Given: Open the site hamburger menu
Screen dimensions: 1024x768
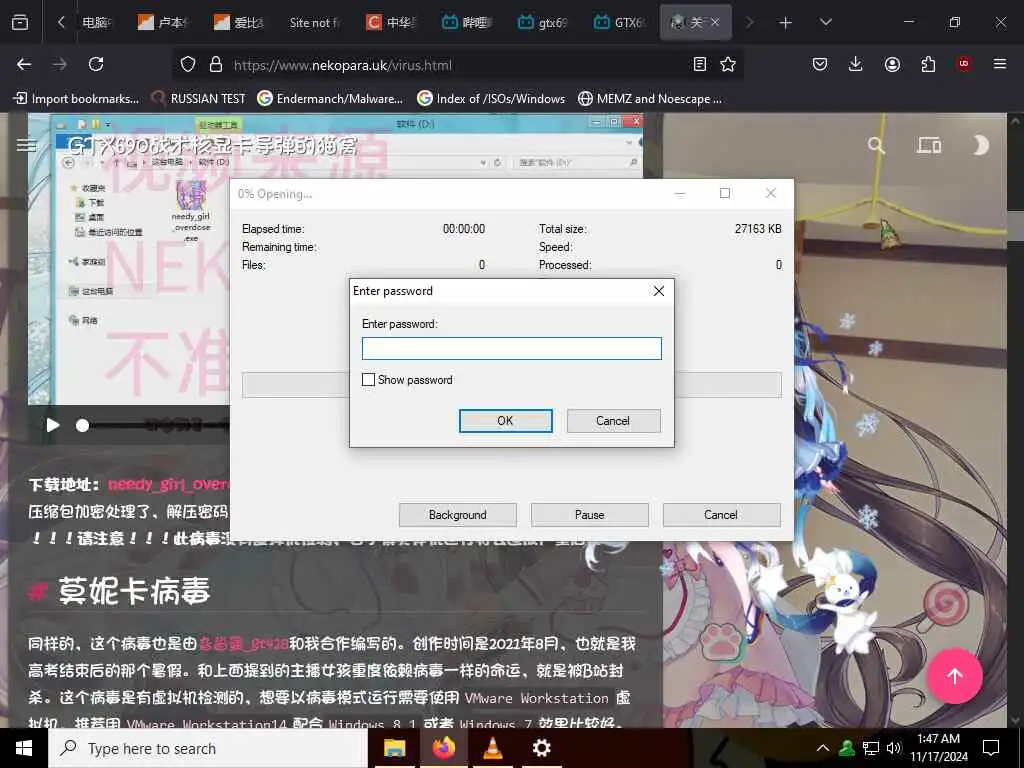Looking at the screenshot, I should pyautogui.click(x=26, y=144).
